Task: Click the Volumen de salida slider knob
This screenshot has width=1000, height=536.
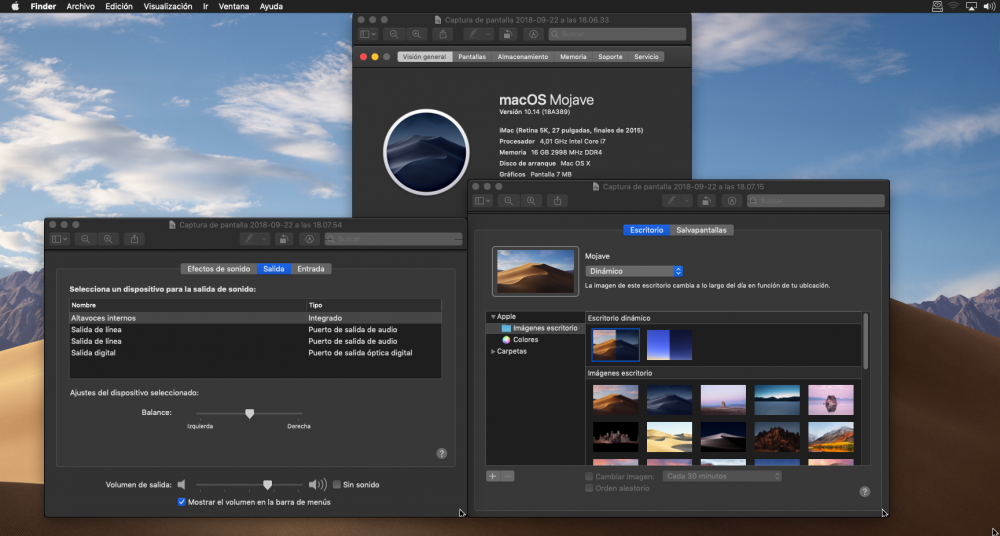Action: [x=268, y=485]
